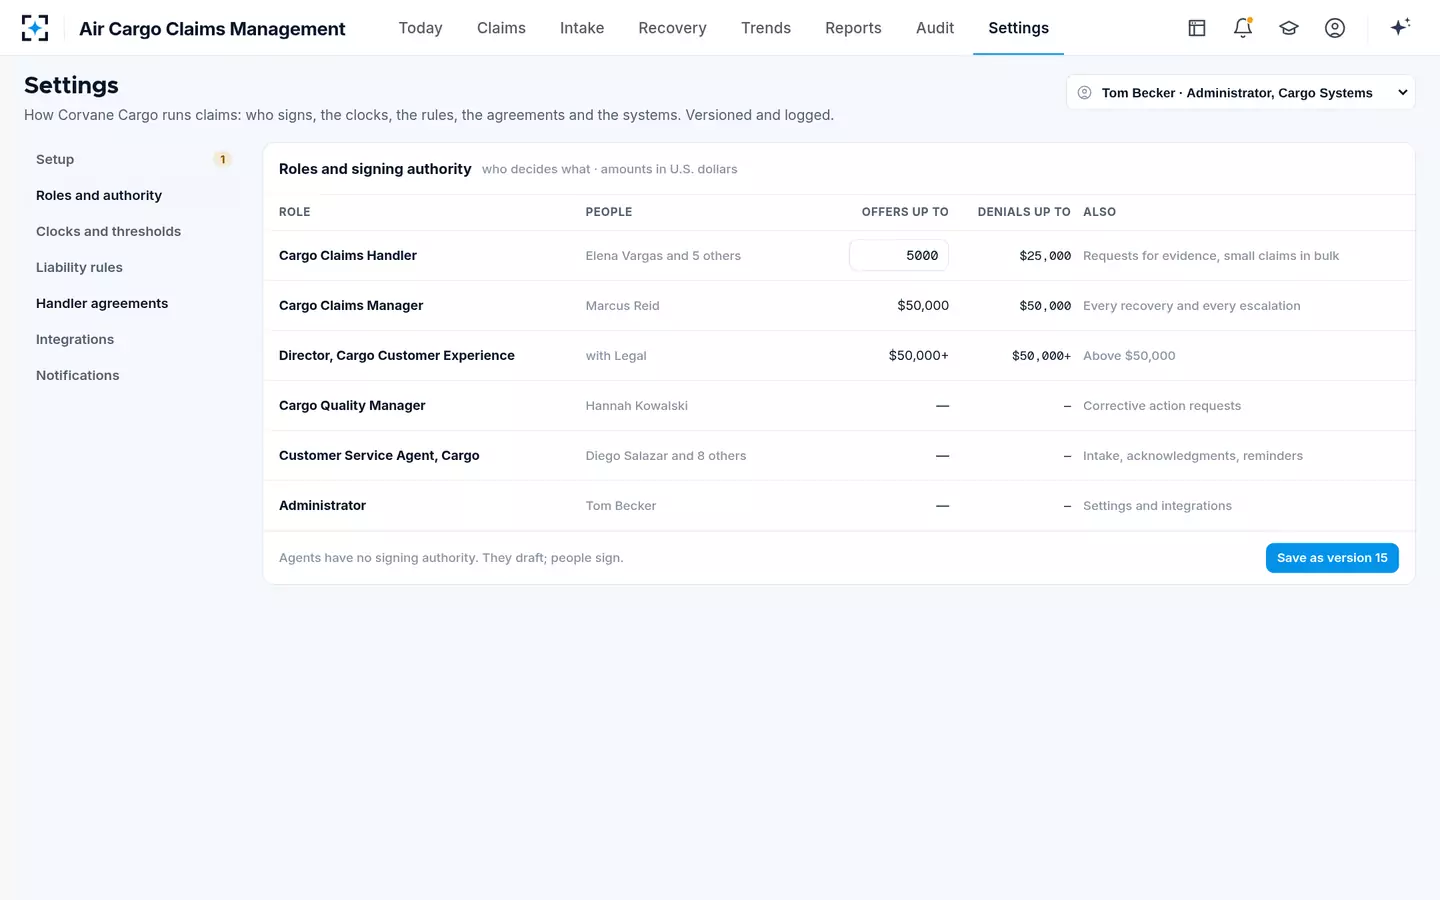Edit Cargo Claims Handler offers limit field

click(898, 255)
